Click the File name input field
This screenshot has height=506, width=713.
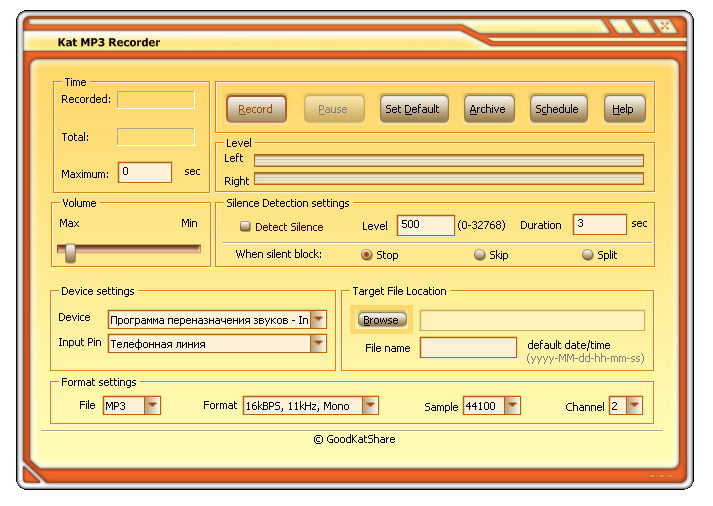468,348
